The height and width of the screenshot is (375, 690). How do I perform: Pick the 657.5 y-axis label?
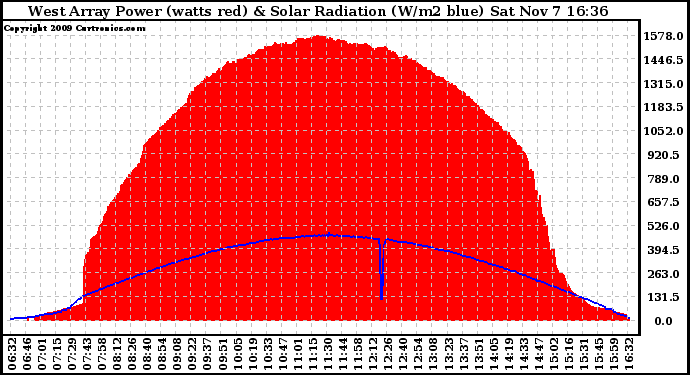tap(663, 202)
